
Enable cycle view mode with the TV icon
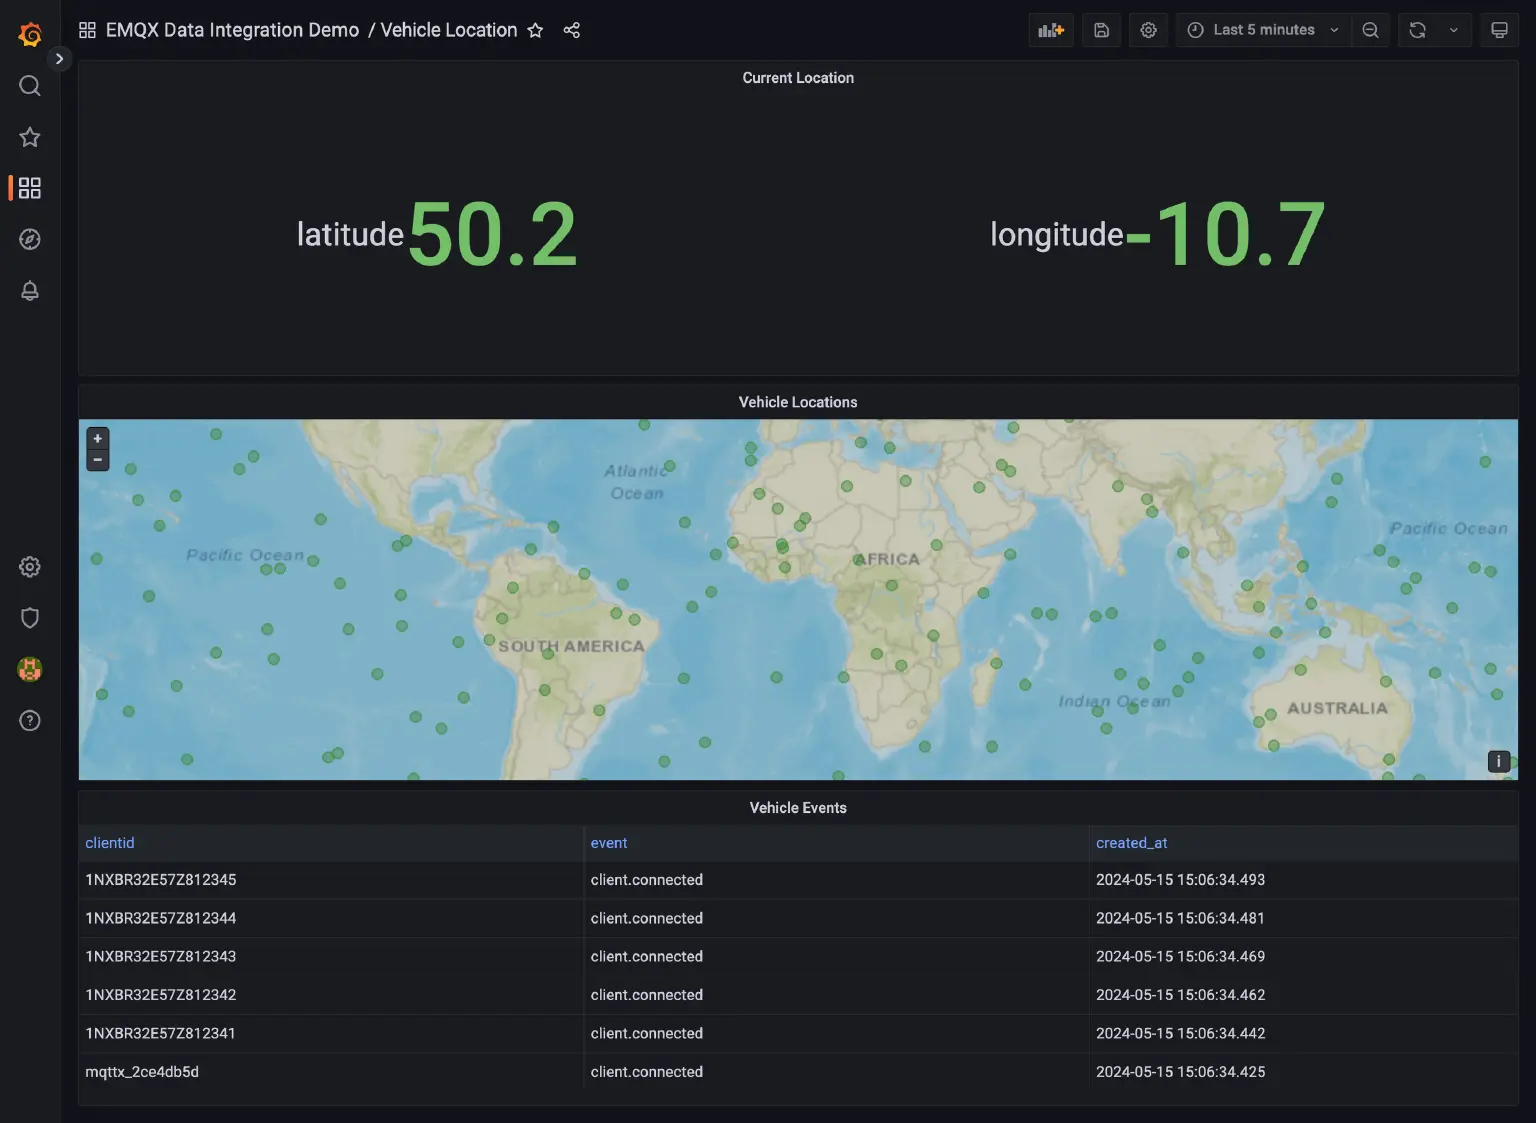[1499, 30]
